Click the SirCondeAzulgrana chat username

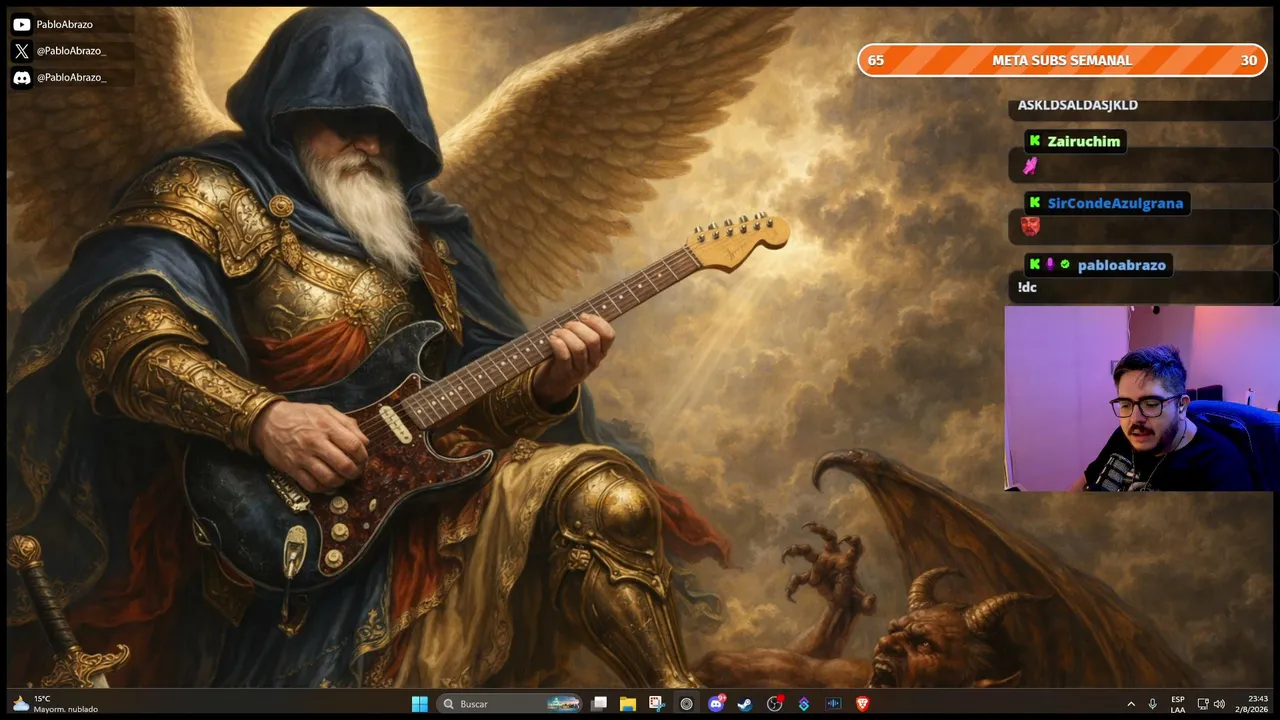tap(1115, 203)
